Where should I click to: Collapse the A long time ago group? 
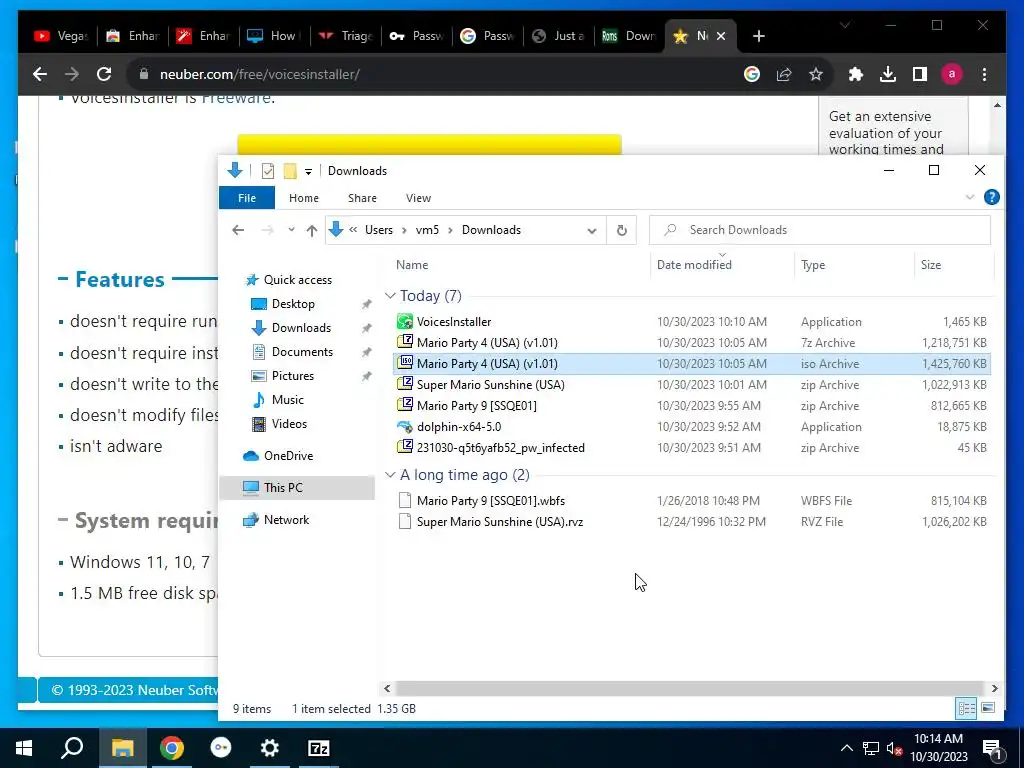click(x=390, y=475)
